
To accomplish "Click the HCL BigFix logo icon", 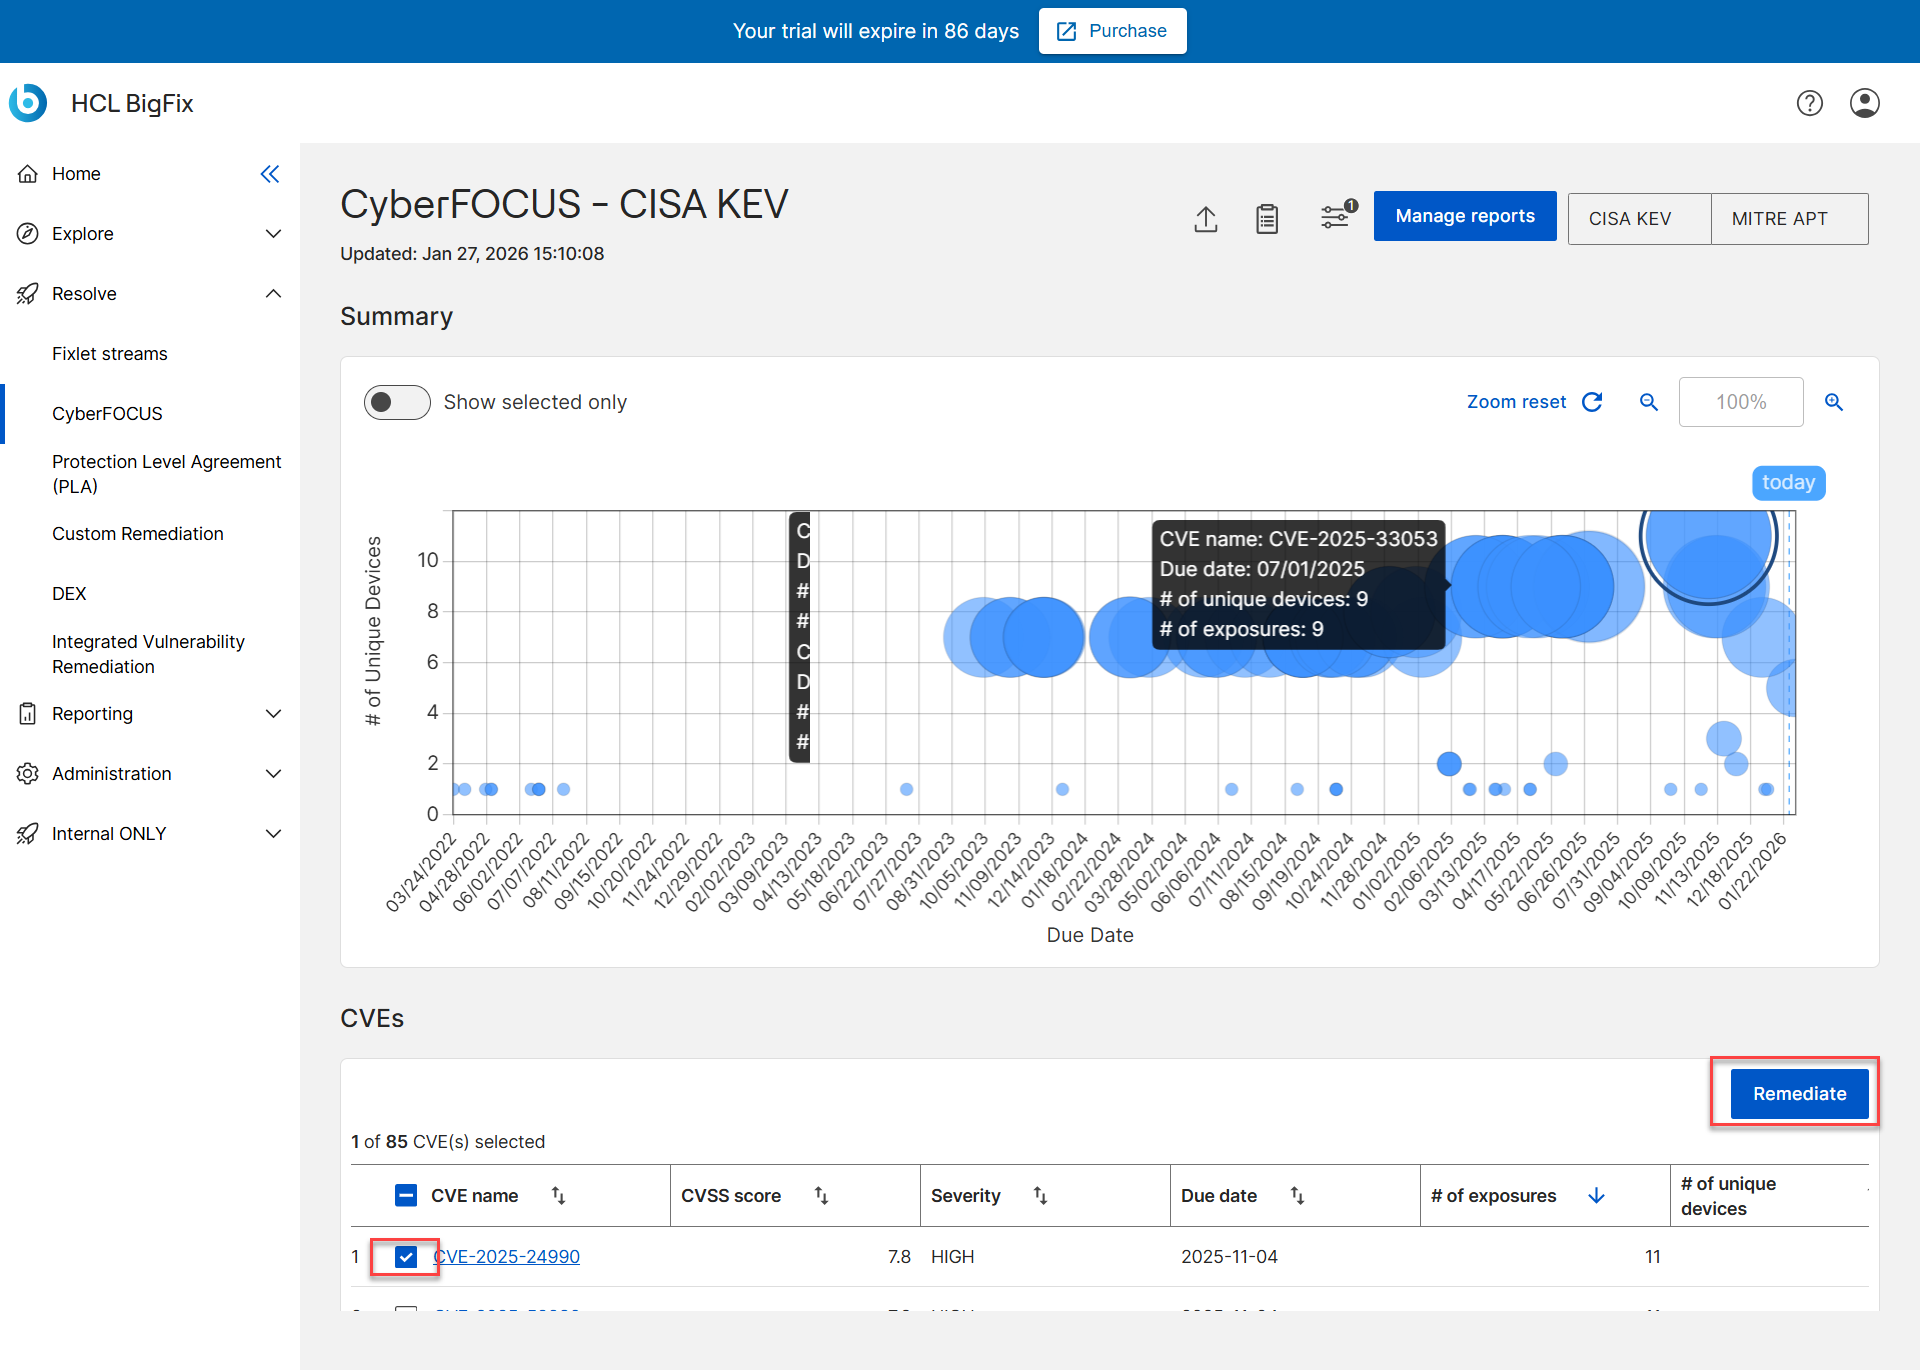I will point(27,103).
